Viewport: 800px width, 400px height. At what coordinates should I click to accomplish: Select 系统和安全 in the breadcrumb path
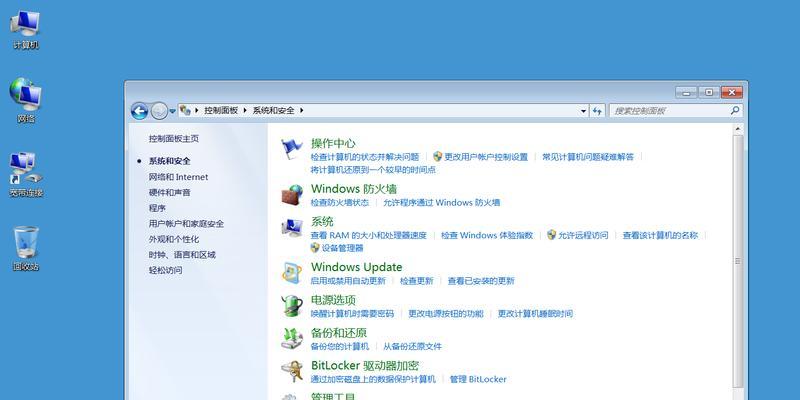[273, 110]
